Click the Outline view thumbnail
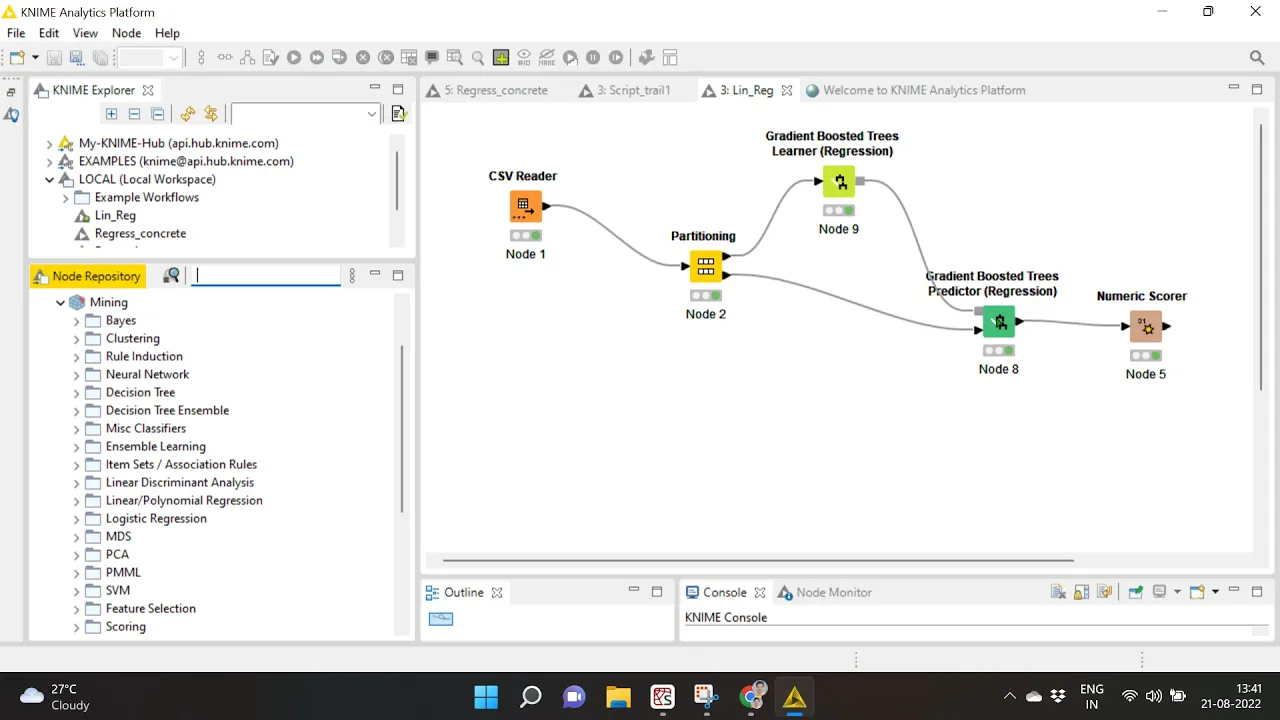The image size is (1280, 720). [x=441, y=619]
